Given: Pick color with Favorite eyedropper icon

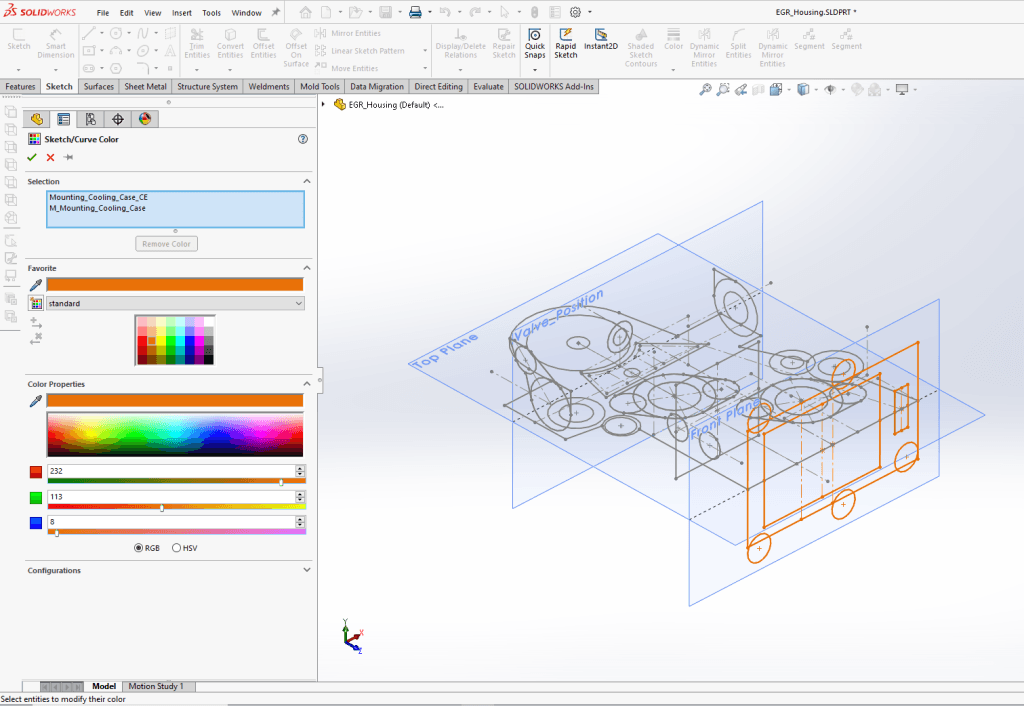Looking at the screenshot, I should 36,284.
